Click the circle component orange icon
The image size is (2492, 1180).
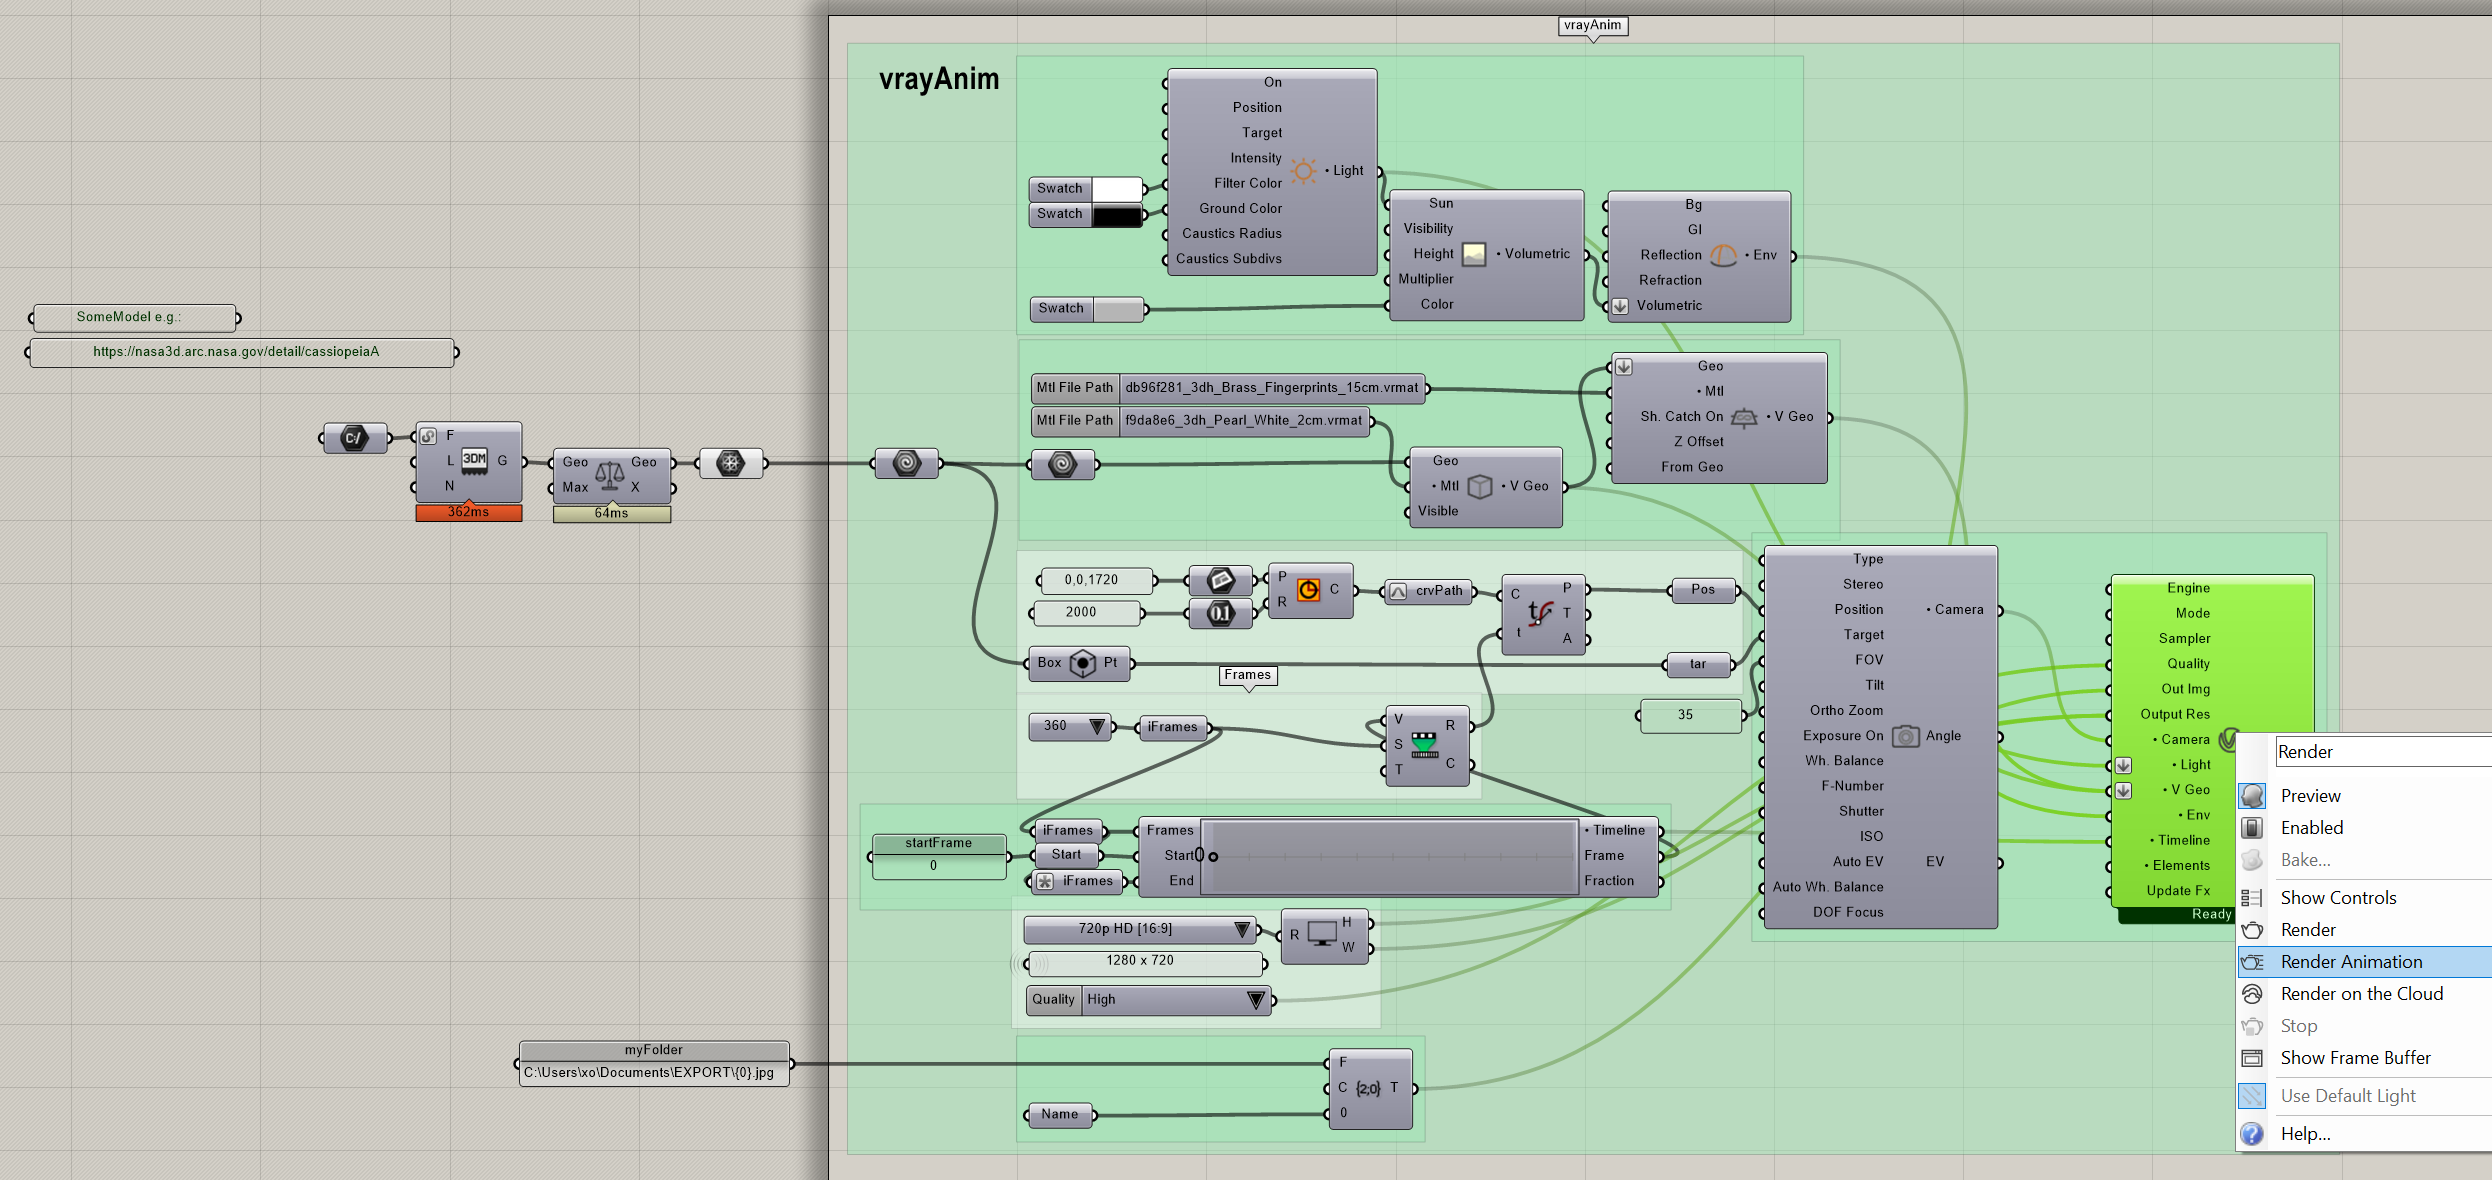[x=1308, y=590]
